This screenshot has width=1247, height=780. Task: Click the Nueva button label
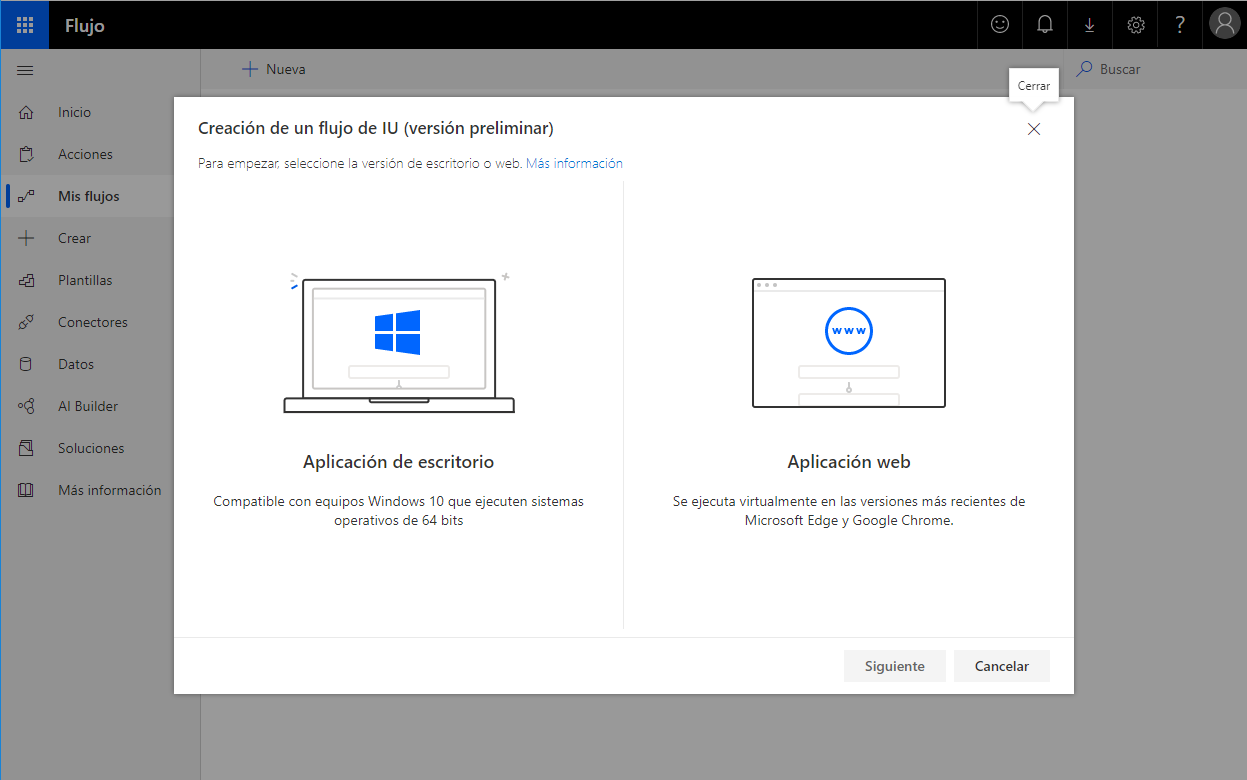point(286,70)
